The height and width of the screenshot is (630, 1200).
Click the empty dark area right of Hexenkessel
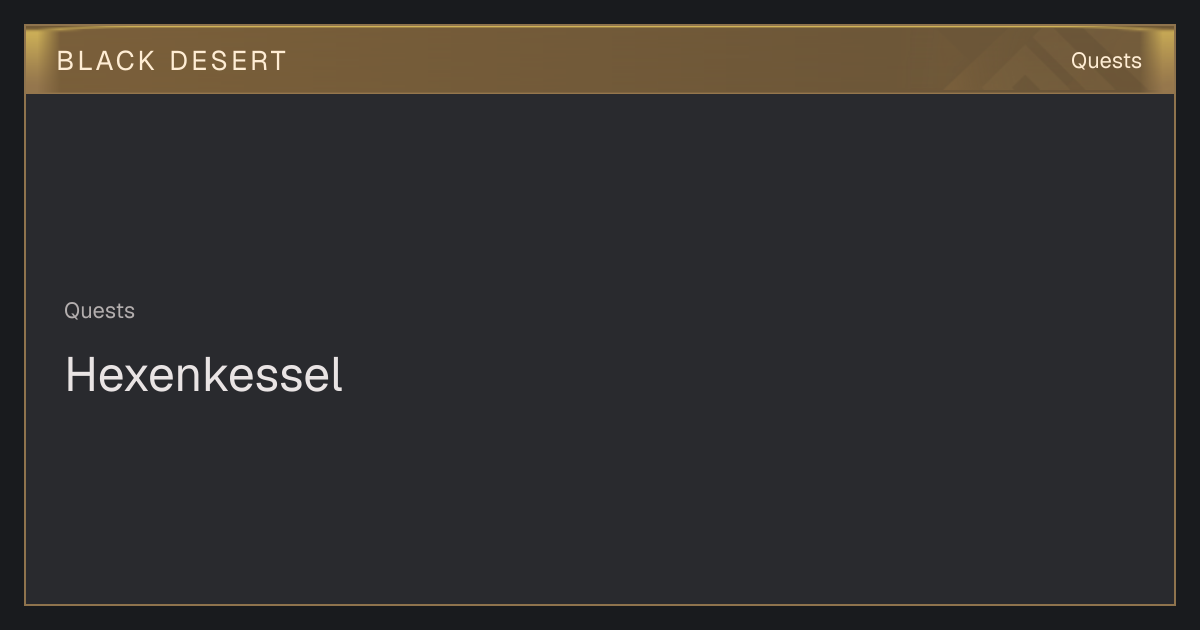pyautogui.click(x=760, y=375)
